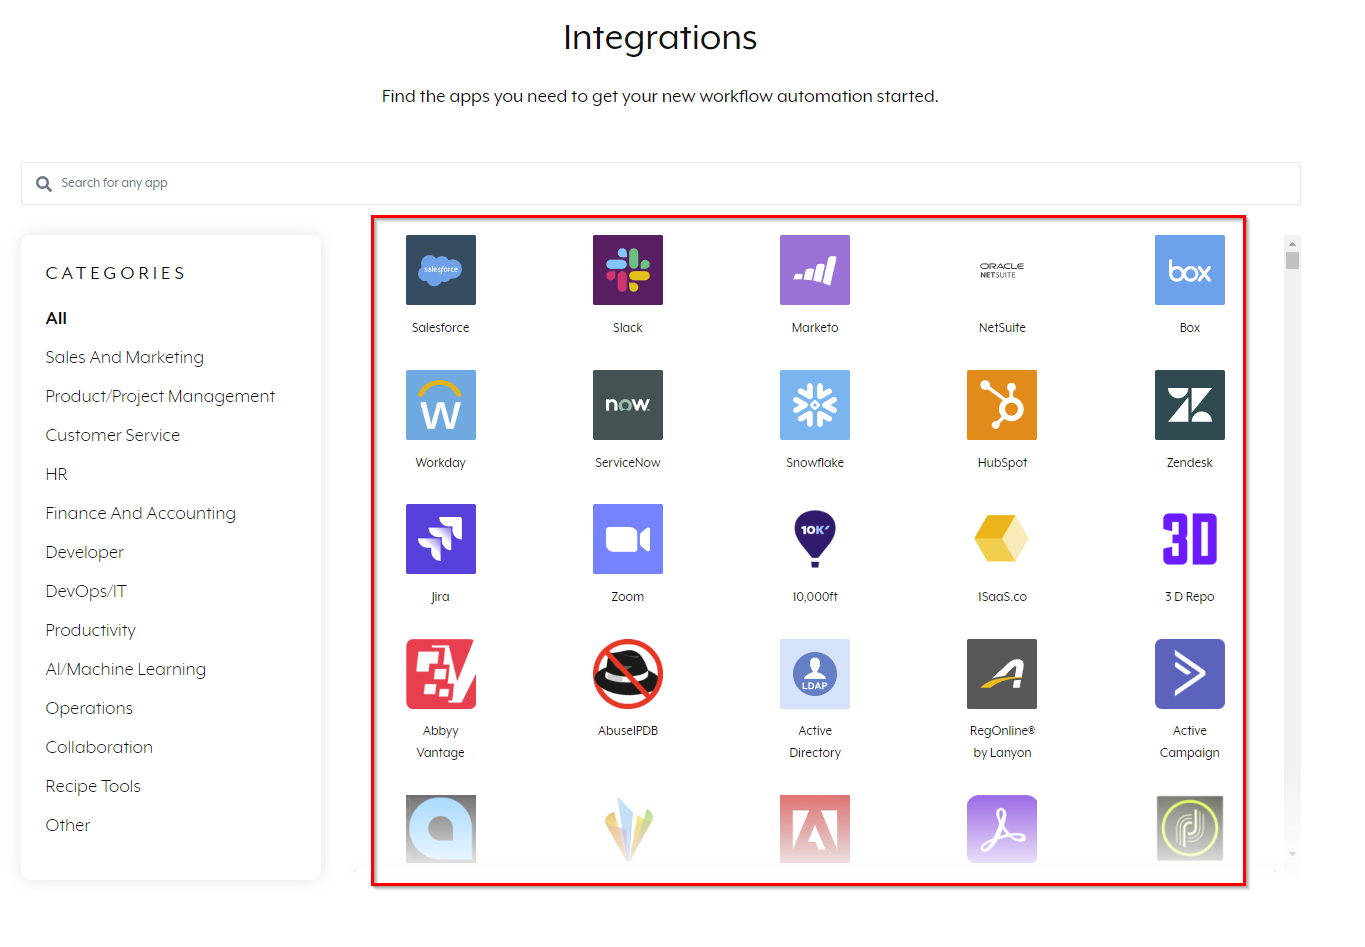
Task: Filter by Finance And Accounting
Action: [x=140, y=513]
